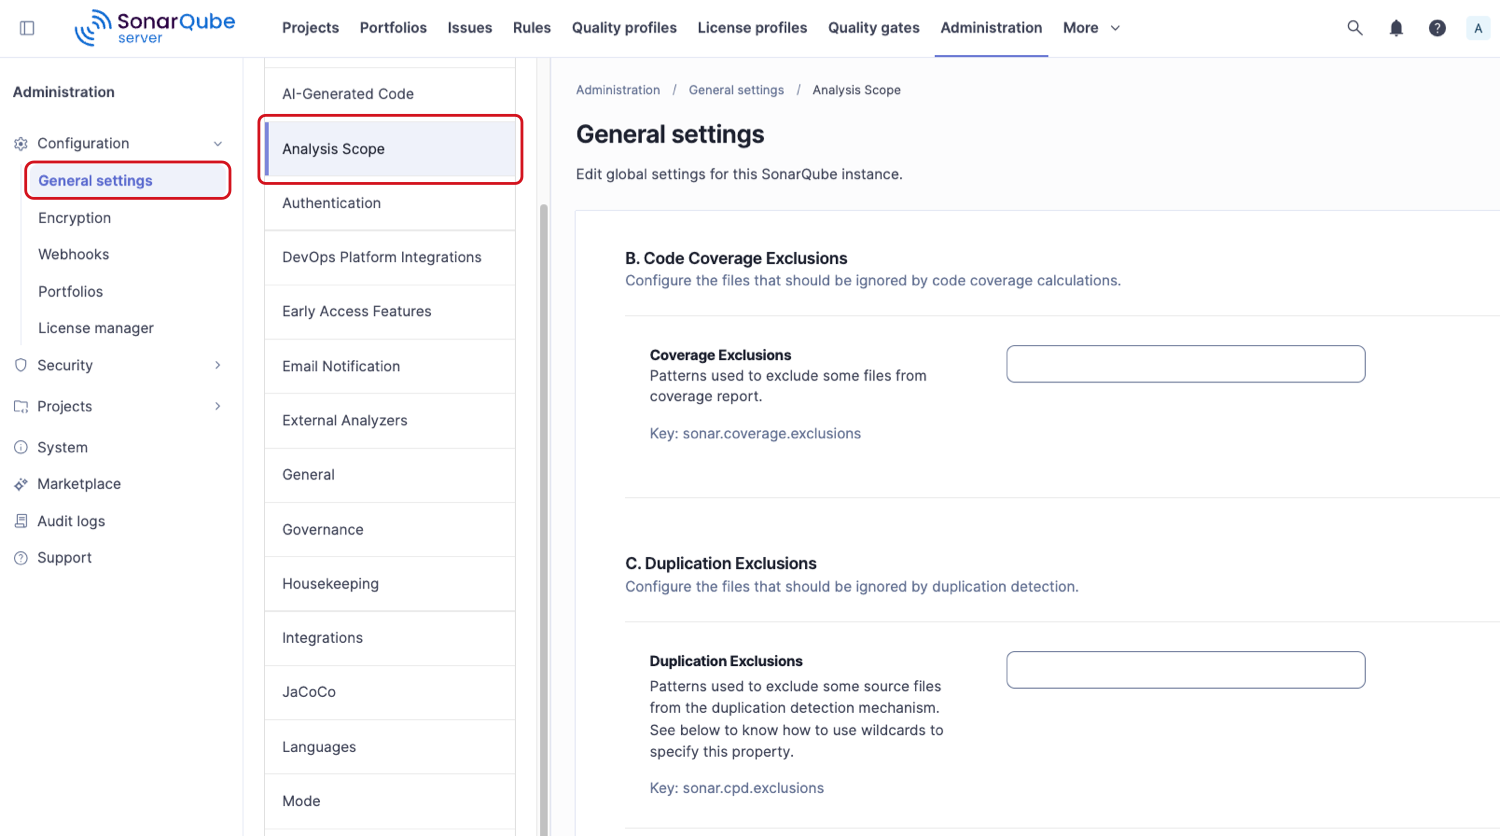
Task: Open Quality profiles
Action: (624, 28)
